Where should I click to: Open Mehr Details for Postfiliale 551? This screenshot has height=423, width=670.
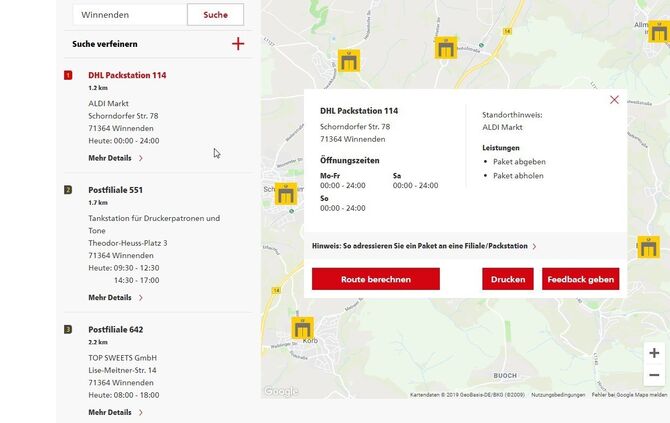tap(110, 298)
